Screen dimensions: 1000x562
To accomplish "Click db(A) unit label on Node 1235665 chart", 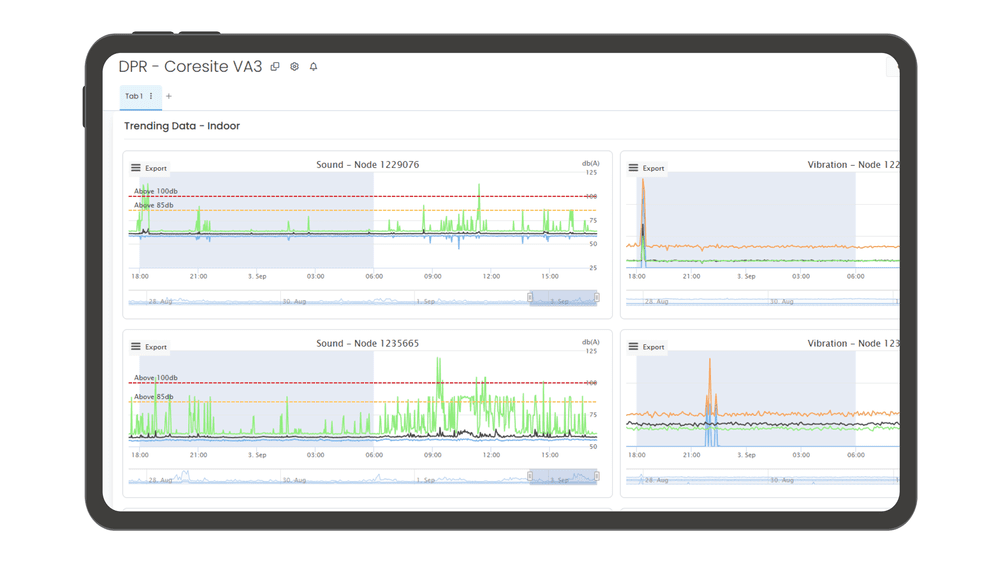I will click(x=591, y=342).
